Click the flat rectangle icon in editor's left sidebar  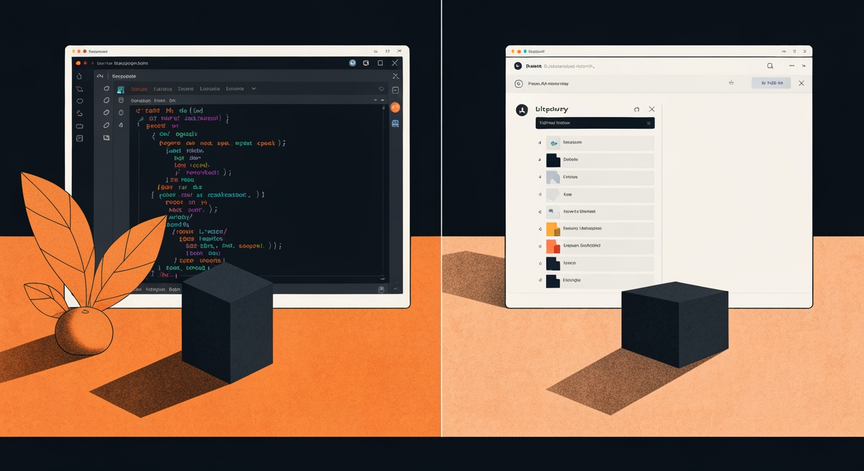coord(79,126)
